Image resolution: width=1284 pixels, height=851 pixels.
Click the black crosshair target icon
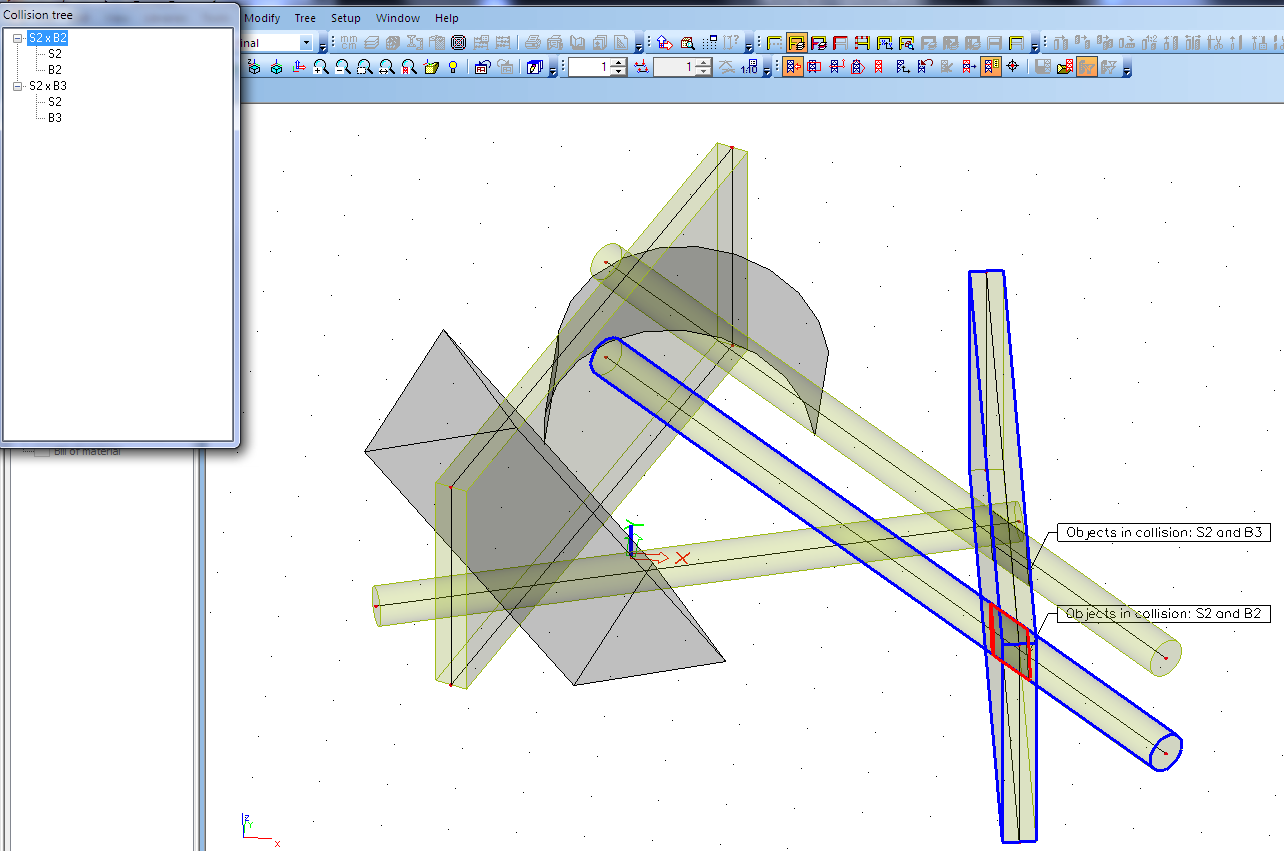click(x=1013, y=67)
